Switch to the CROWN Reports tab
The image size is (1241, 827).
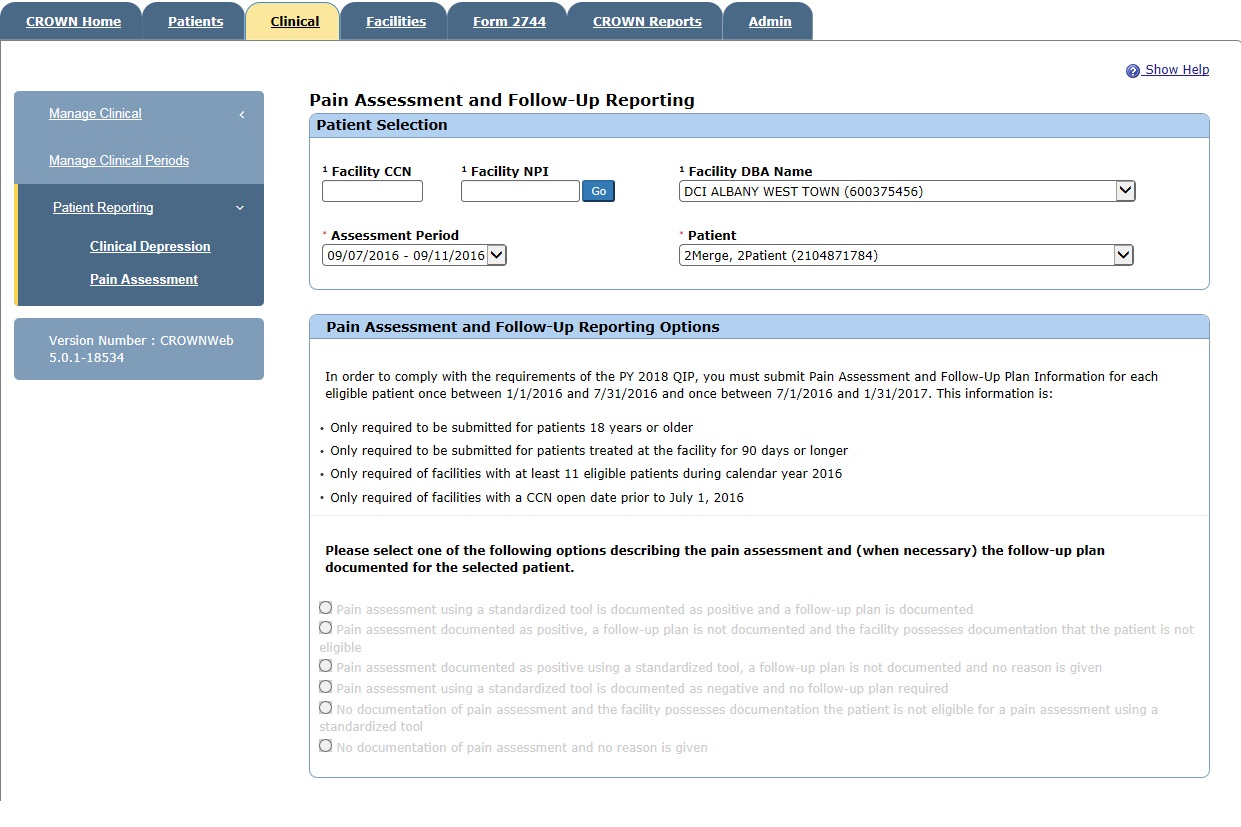coord(647,21)
